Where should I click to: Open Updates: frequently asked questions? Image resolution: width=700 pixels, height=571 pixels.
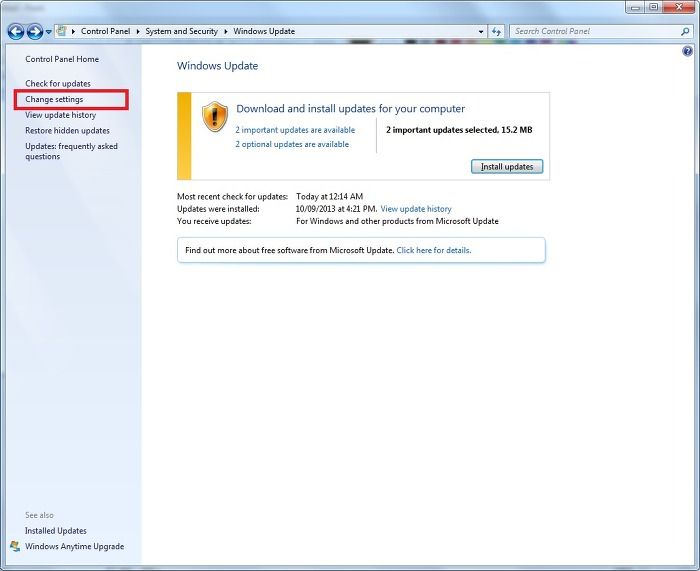pyautogui.click(x=71, y=151)
